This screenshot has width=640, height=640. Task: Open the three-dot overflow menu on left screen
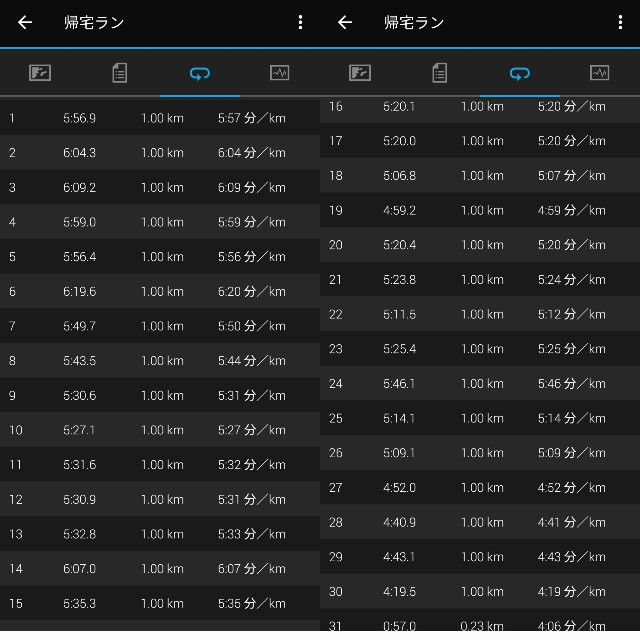[x=300, y=22]
